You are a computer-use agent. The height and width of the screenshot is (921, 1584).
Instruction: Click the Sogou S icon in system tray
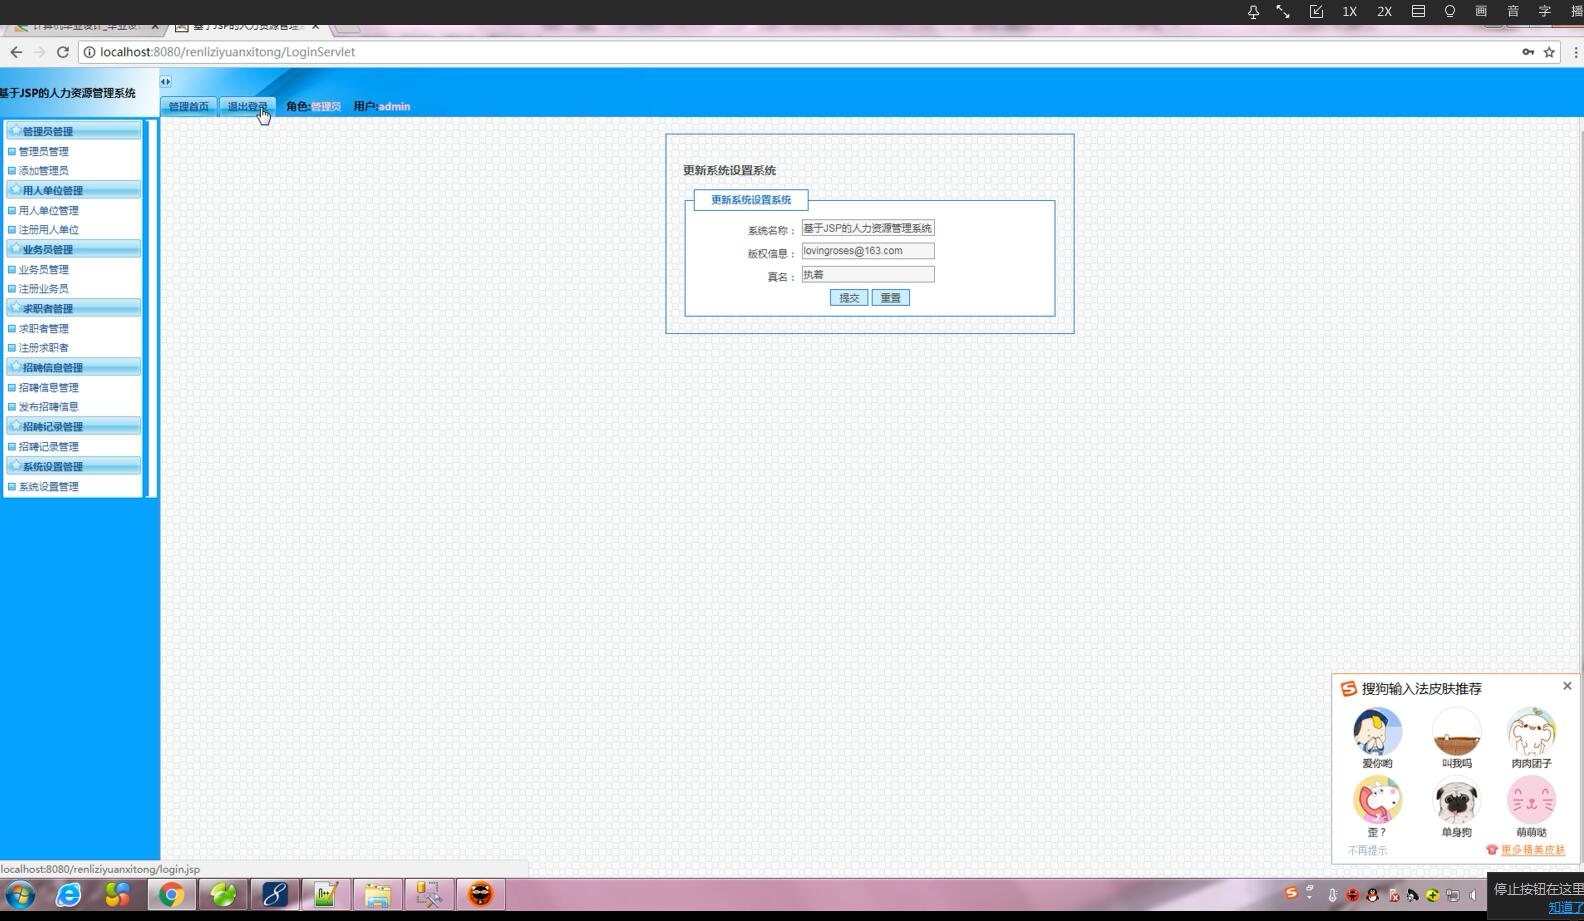tap(1291, 893)
